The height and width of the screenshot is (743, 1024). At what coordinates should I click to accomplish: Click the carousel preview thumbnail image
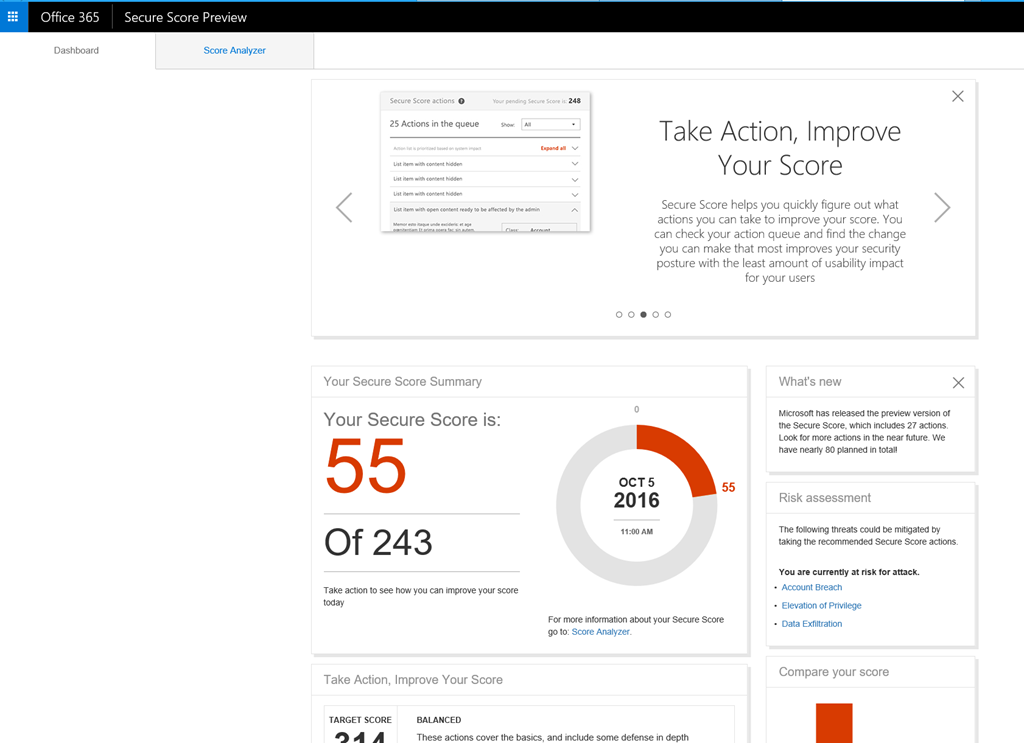tap(485, 162)
